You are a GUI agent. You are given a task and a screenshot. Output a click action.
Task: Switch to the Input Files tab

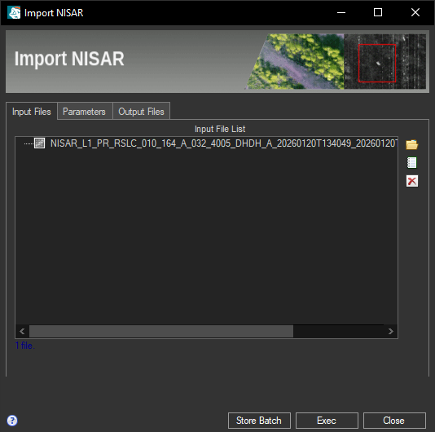click(32, 111)
